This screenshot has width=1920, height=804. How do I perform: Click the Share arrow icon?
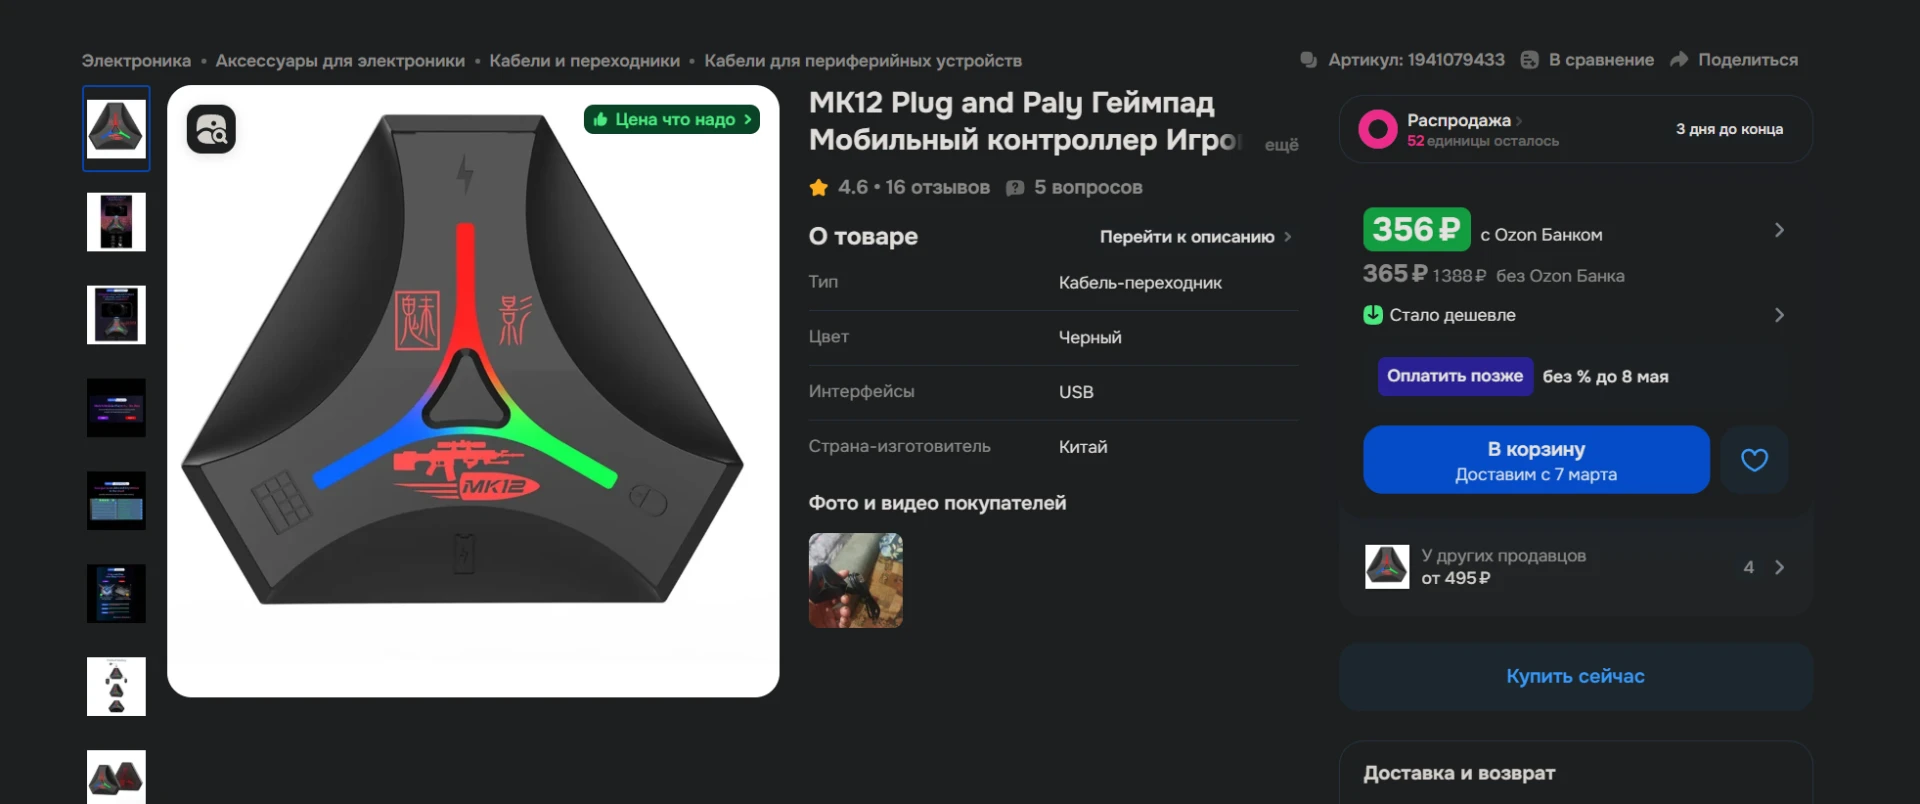[x=1679, y=60]
